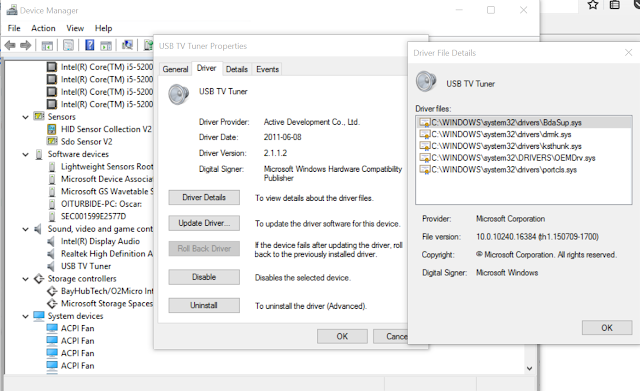The height and width of the screenshot is (391, 640).
Task: Select SEC001599E2577D device
Action: (93, 216)
